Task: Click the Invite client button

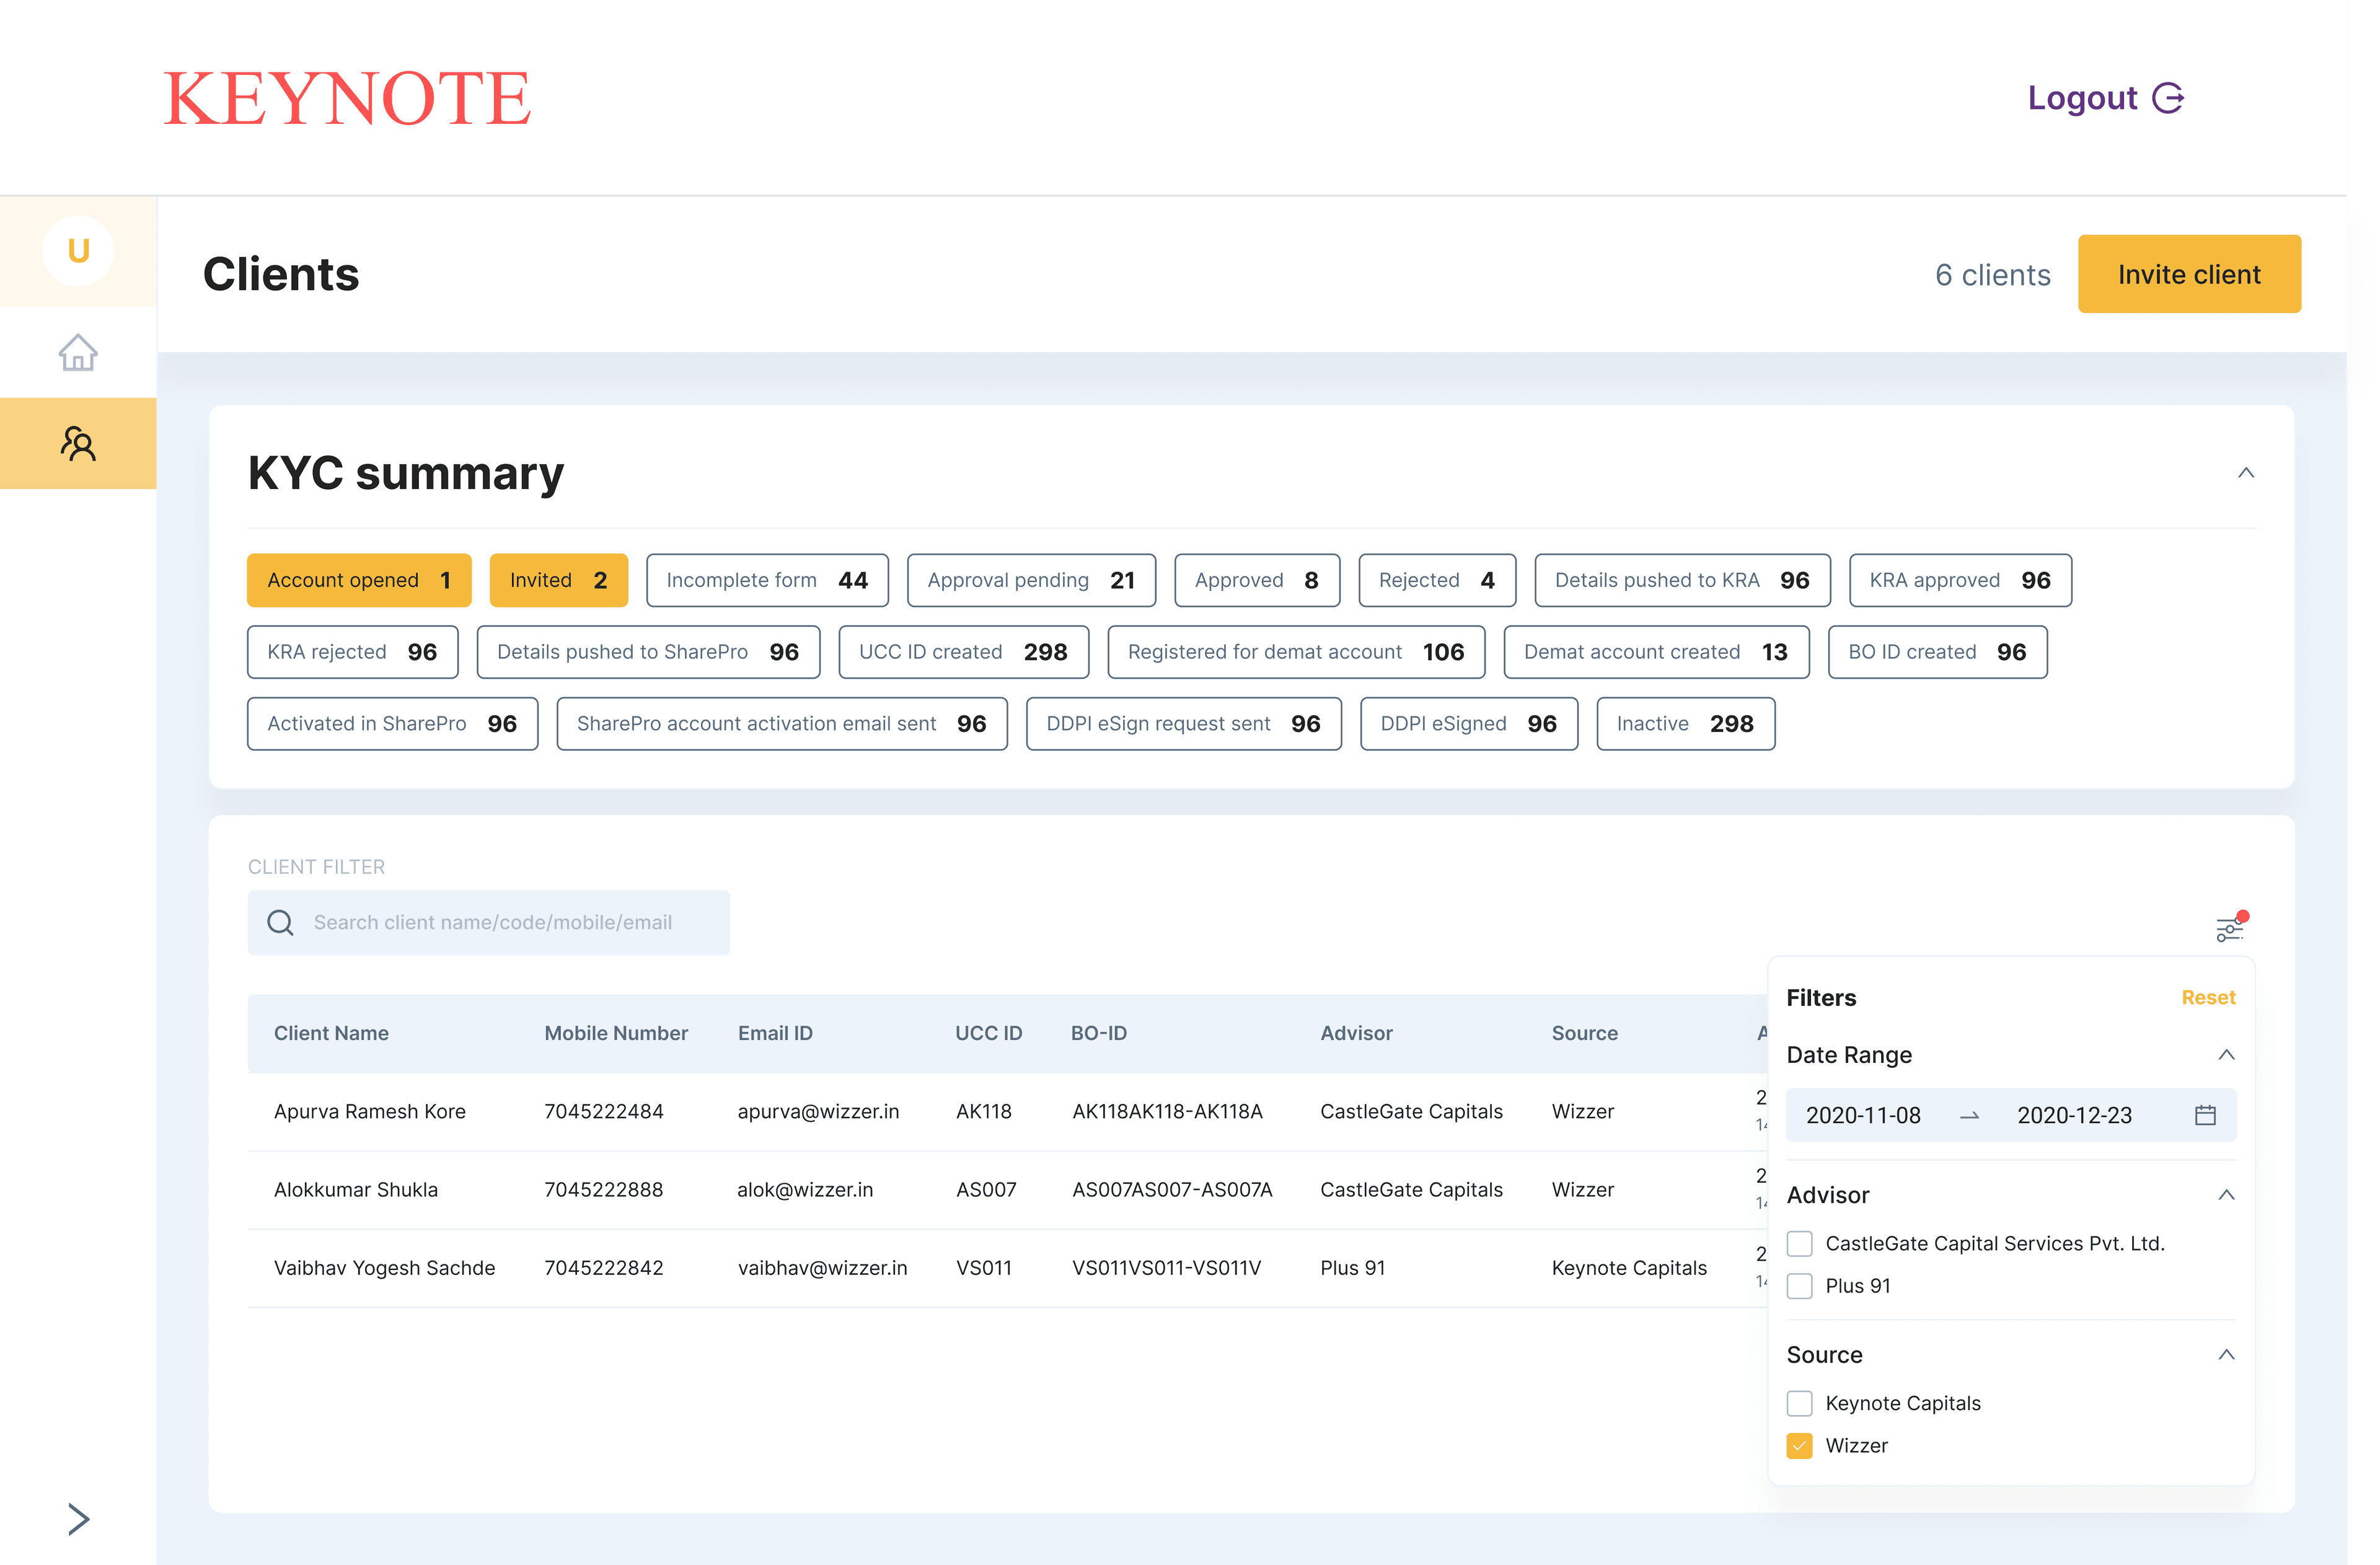Action: 2189,274
